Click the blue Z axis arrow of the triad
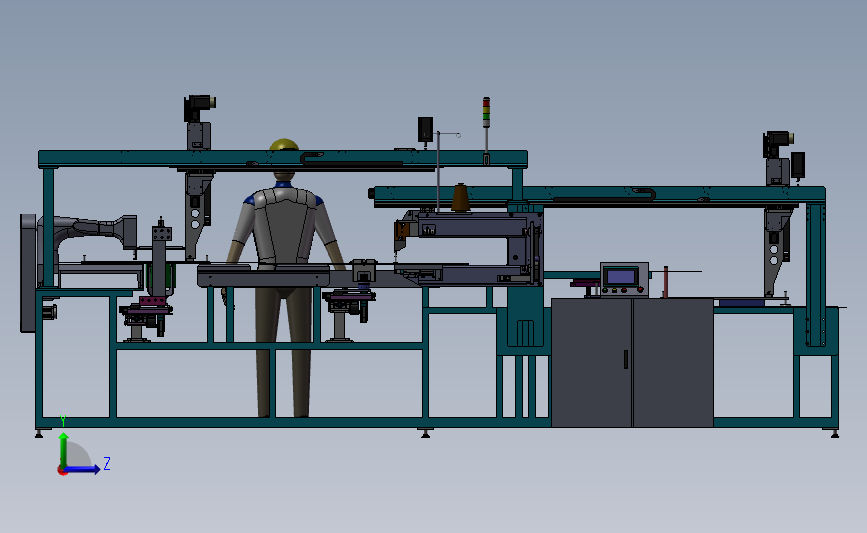867x533 pixels. (x=83, y=469)
